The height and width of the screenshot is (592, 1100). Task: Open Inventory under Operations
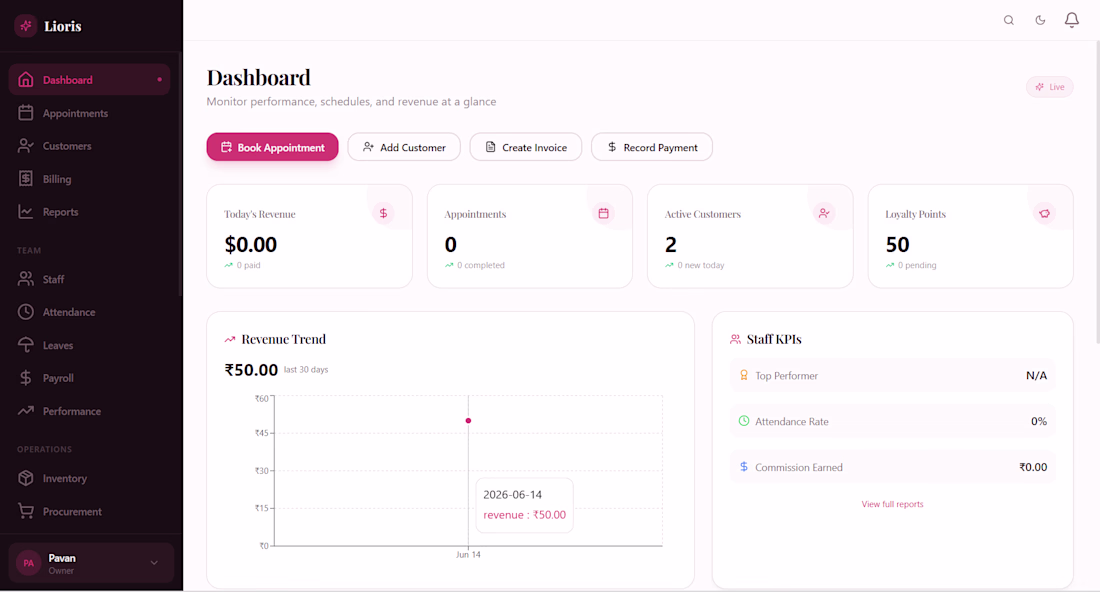pos(90,478)
